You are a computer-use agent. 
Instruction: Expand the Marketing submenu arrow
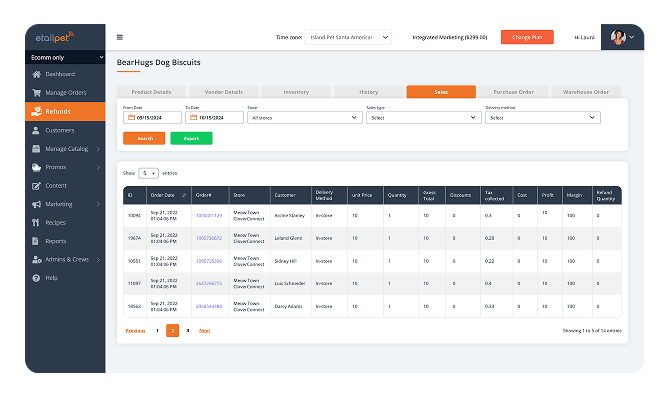(x=98, y=204)
